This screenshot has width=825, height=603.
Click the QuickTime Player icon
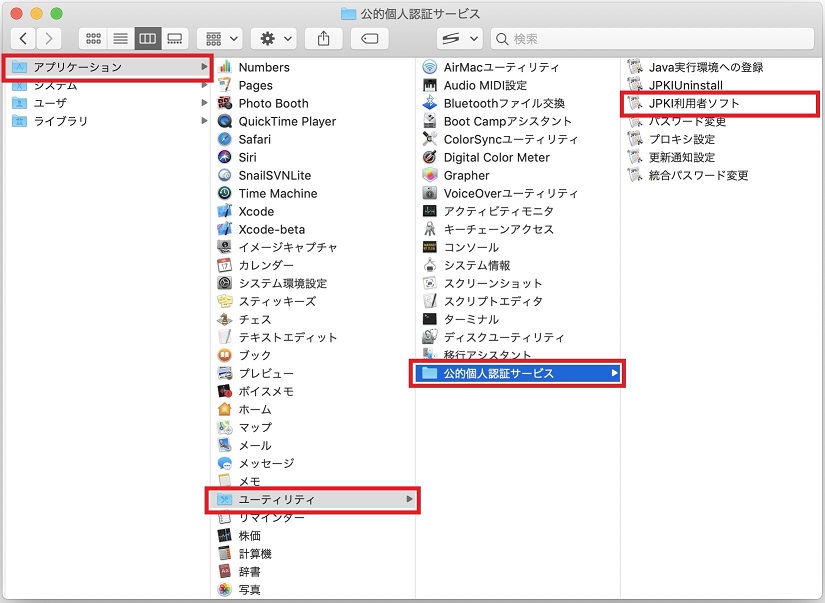point(225,121)
